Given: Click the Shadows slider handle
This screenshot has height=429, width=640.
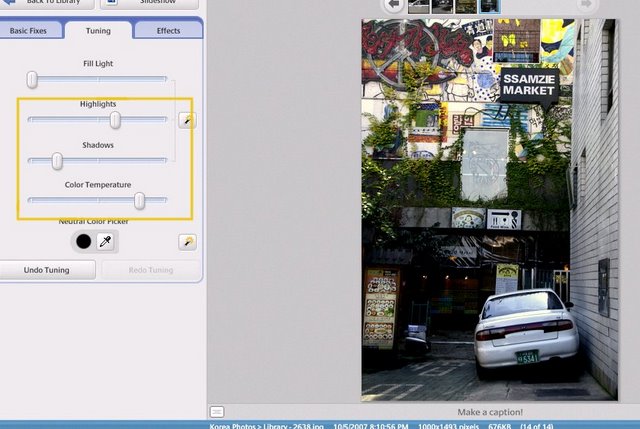Looking at the screenshot, I should click(57, 161).
